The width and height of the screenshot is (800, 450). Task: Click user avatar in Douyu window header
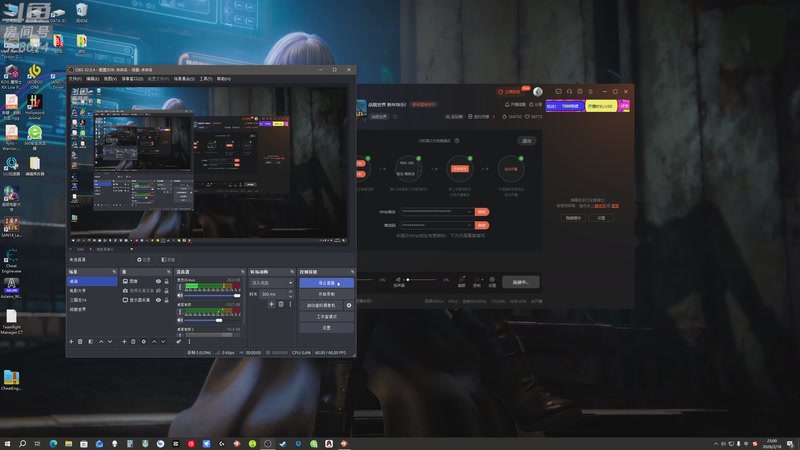538,91
